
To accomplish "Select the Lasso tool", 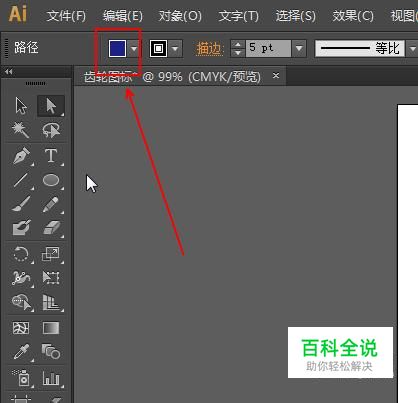I will click(x=51, y=130).
